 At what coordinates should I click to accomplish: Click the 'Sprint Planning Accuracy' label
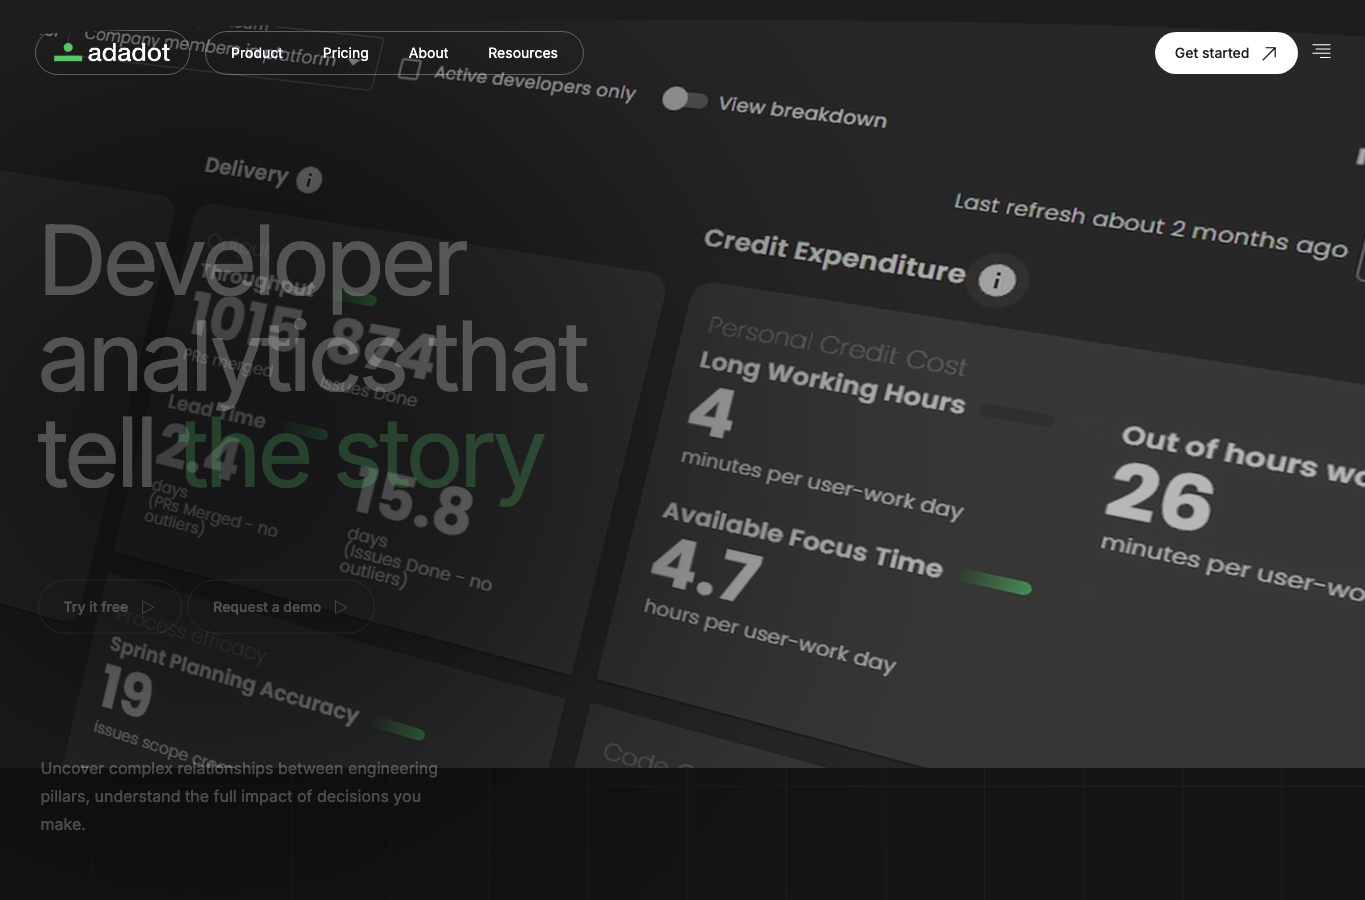click(x=234, y=680)
